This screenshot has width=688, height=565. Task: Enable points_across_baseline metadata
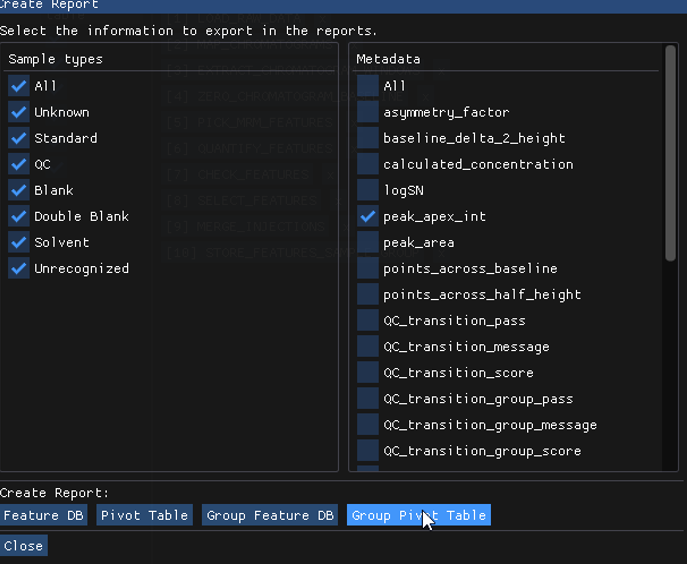tap(368, 268)
